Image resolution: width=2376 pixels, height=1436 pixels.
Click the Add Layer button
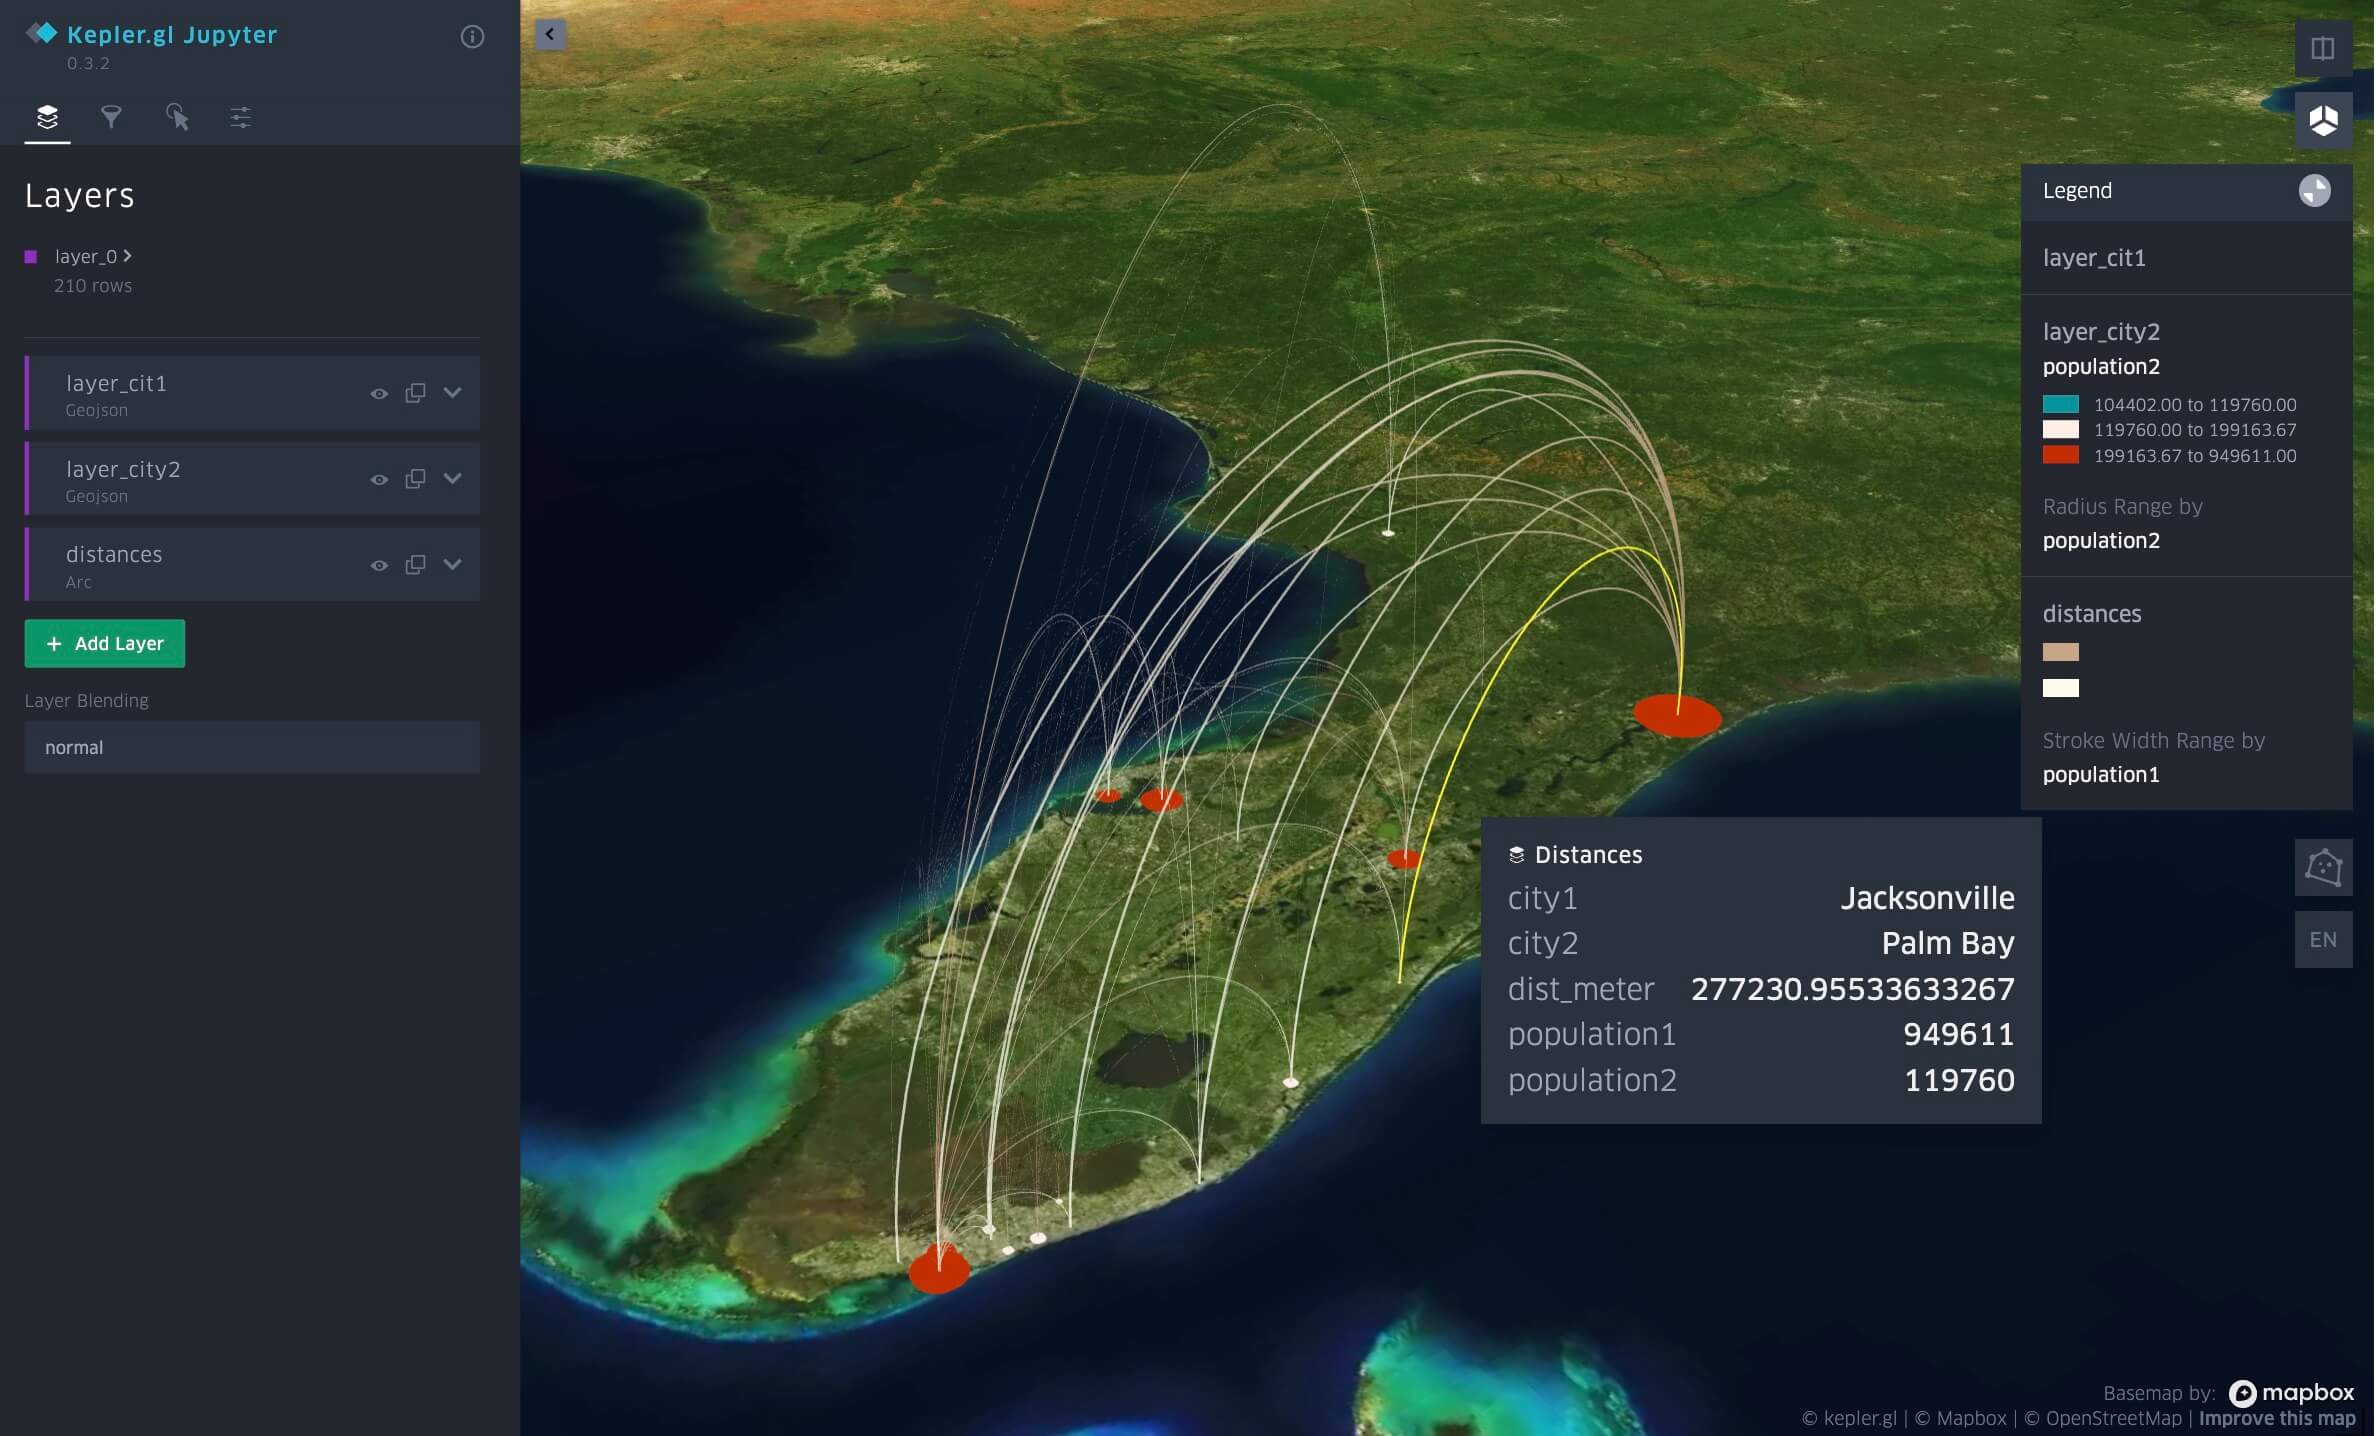[105, 643]
